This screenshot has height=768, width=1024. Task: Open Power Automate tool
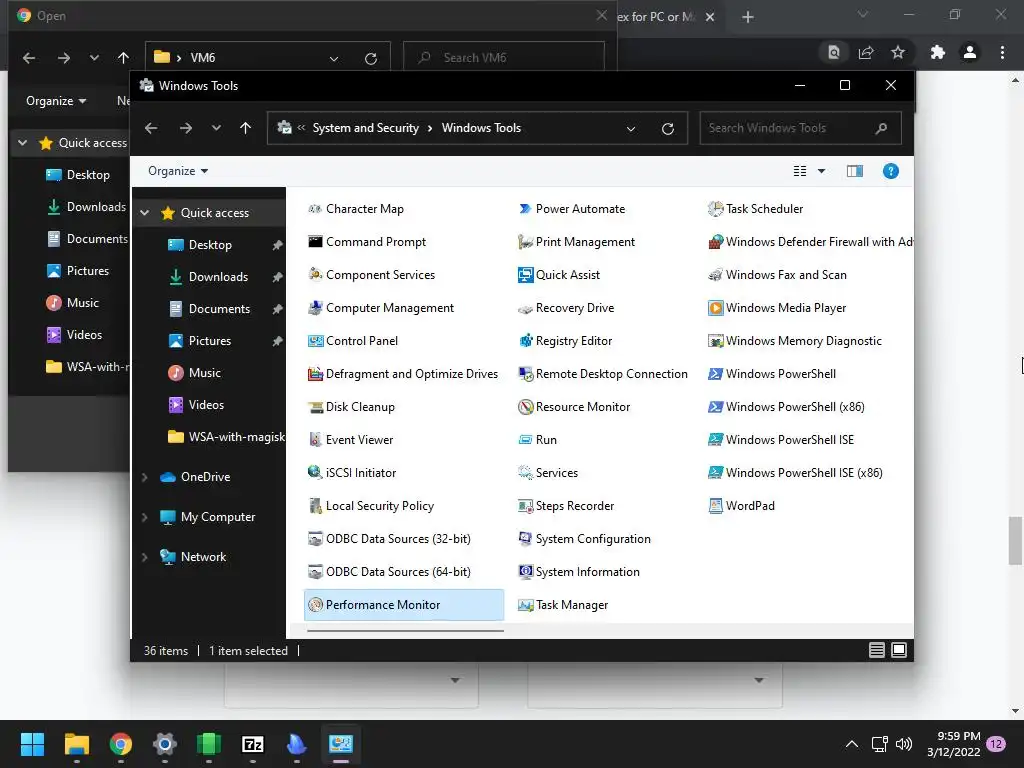(571, 209)
